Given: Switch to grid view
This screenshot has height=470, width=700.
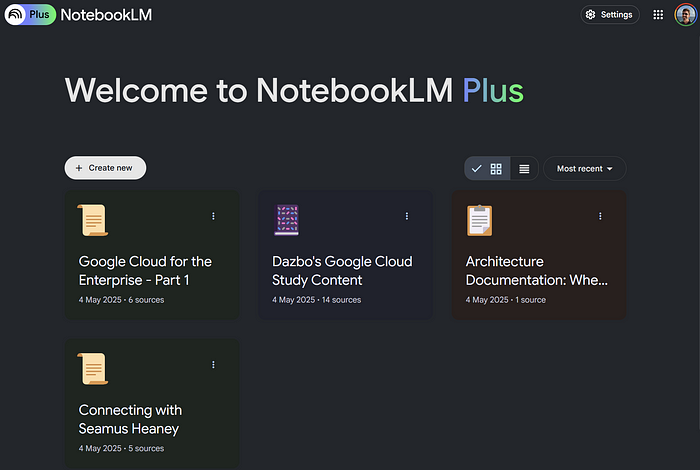Looking at the screenshot, I should click(x=488, y=169).
